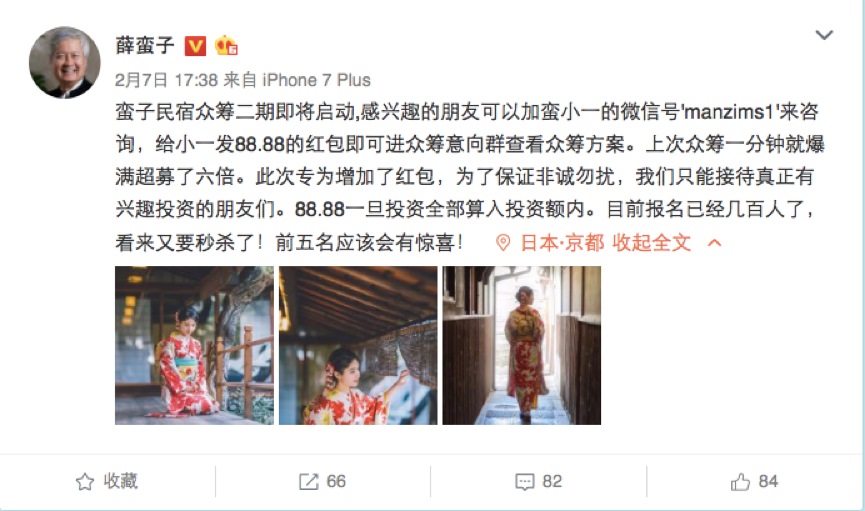Image resolution: width=865 pixels, height=511 pixels.
Task: Click the upward caret beside 收起全文
Action: pyautogui.click(x=714, y=242)
